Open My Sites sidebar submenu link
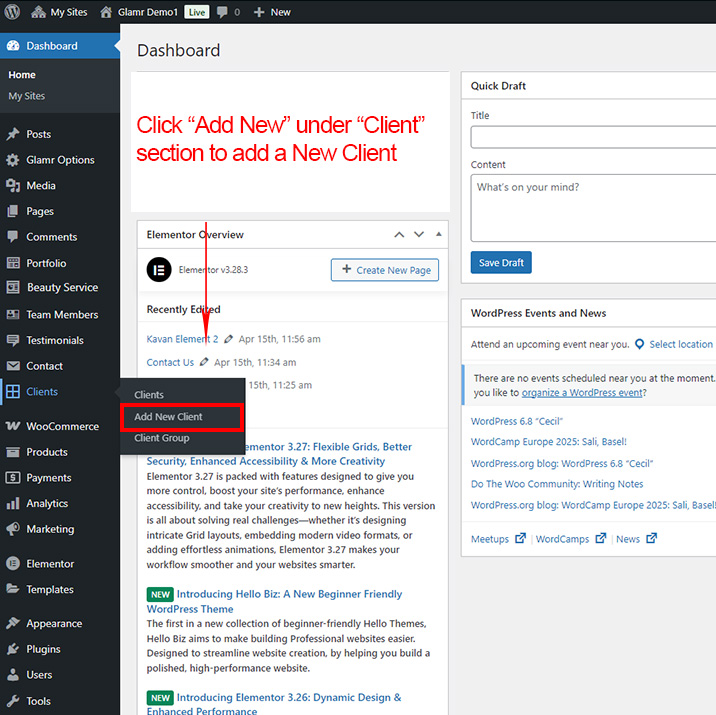This screenshot has width=716, height=715. 26,96
